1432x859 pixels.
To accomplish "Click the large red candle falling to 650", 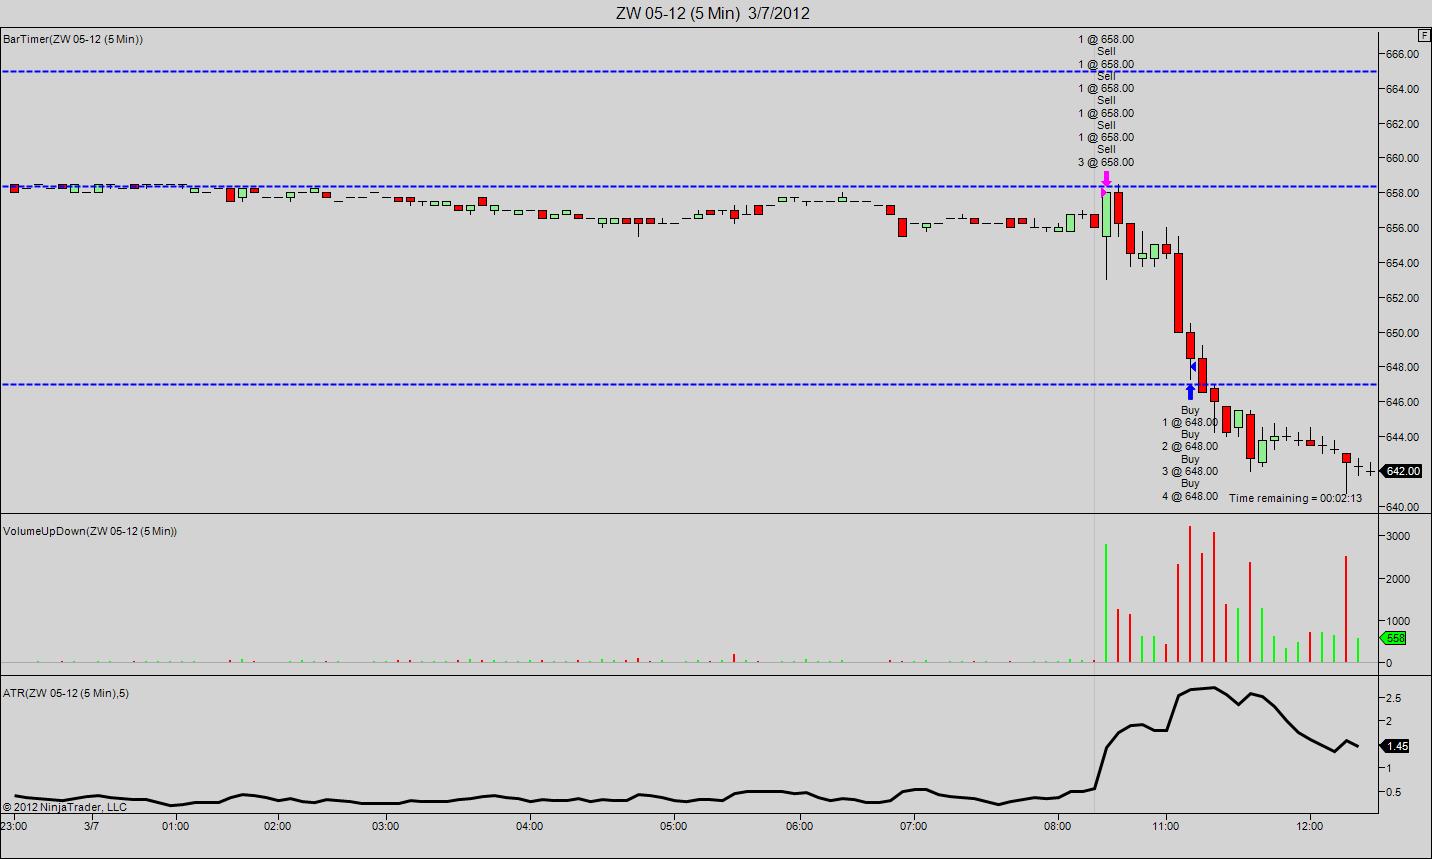I will tap(1178, 293).
